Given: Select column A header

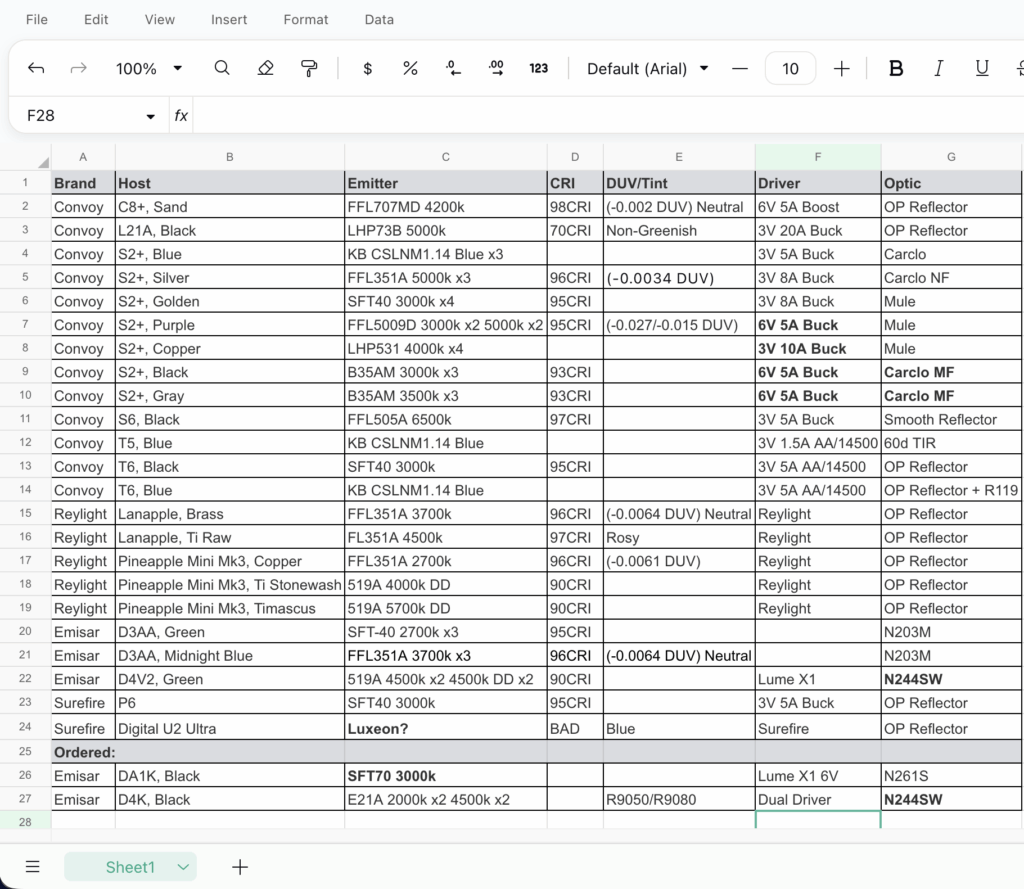Looking at the screenshot, I should (83, 157).
